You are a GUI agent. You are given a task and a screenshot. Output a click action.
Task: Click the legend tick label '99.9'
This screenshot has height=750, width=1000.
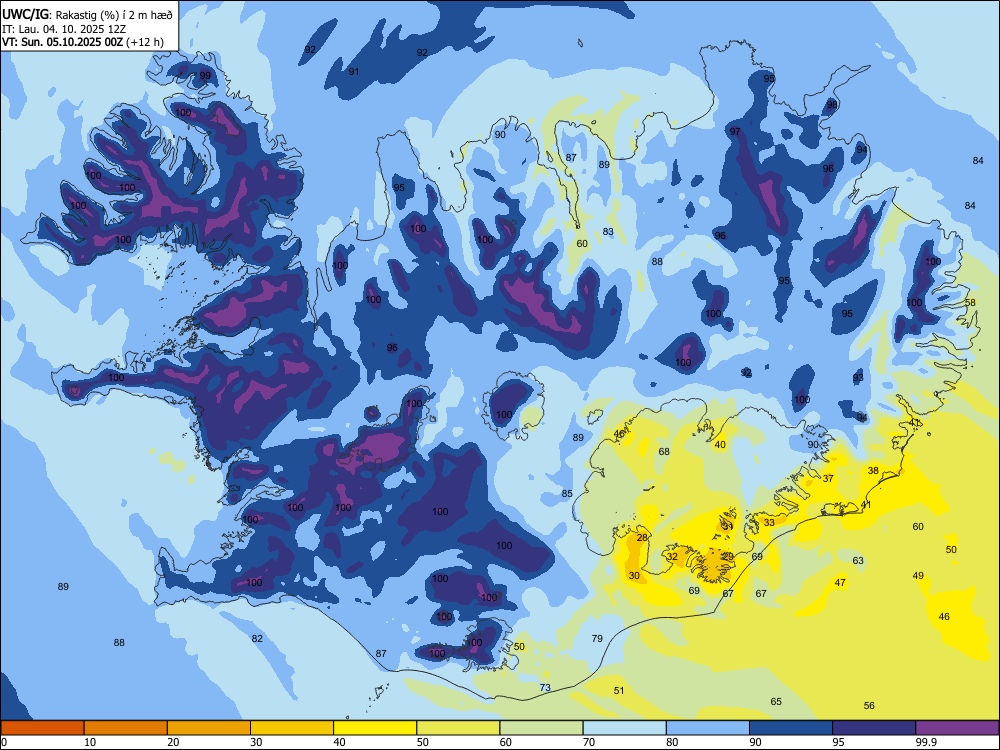click(926, 742)
